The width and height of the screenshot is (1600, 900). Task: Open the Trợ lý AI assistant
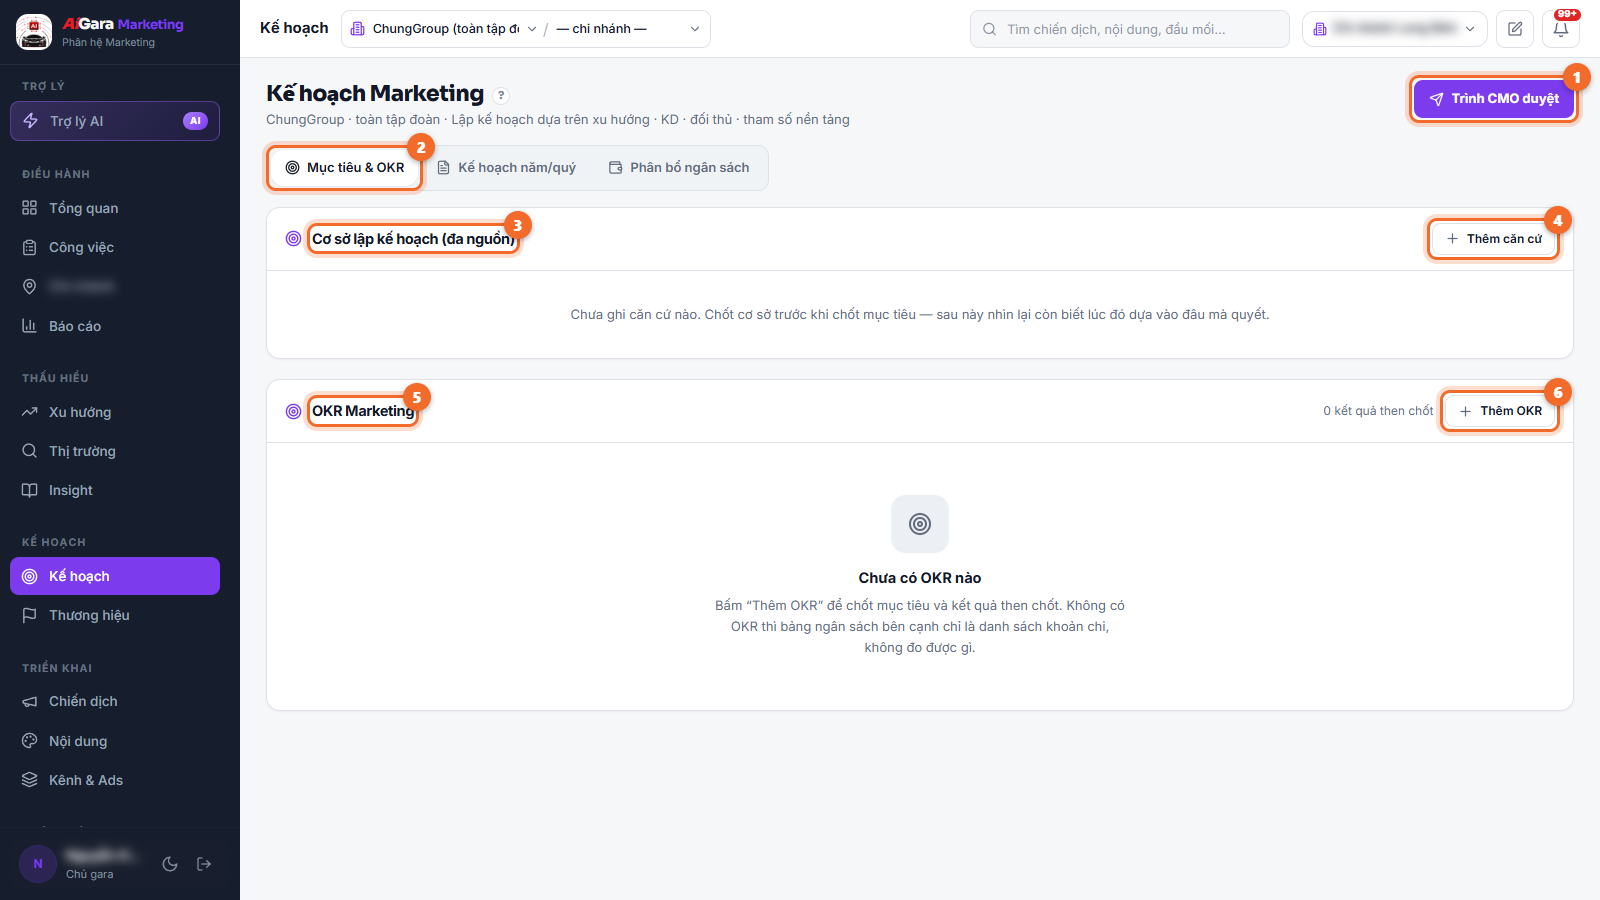(115, 121)
